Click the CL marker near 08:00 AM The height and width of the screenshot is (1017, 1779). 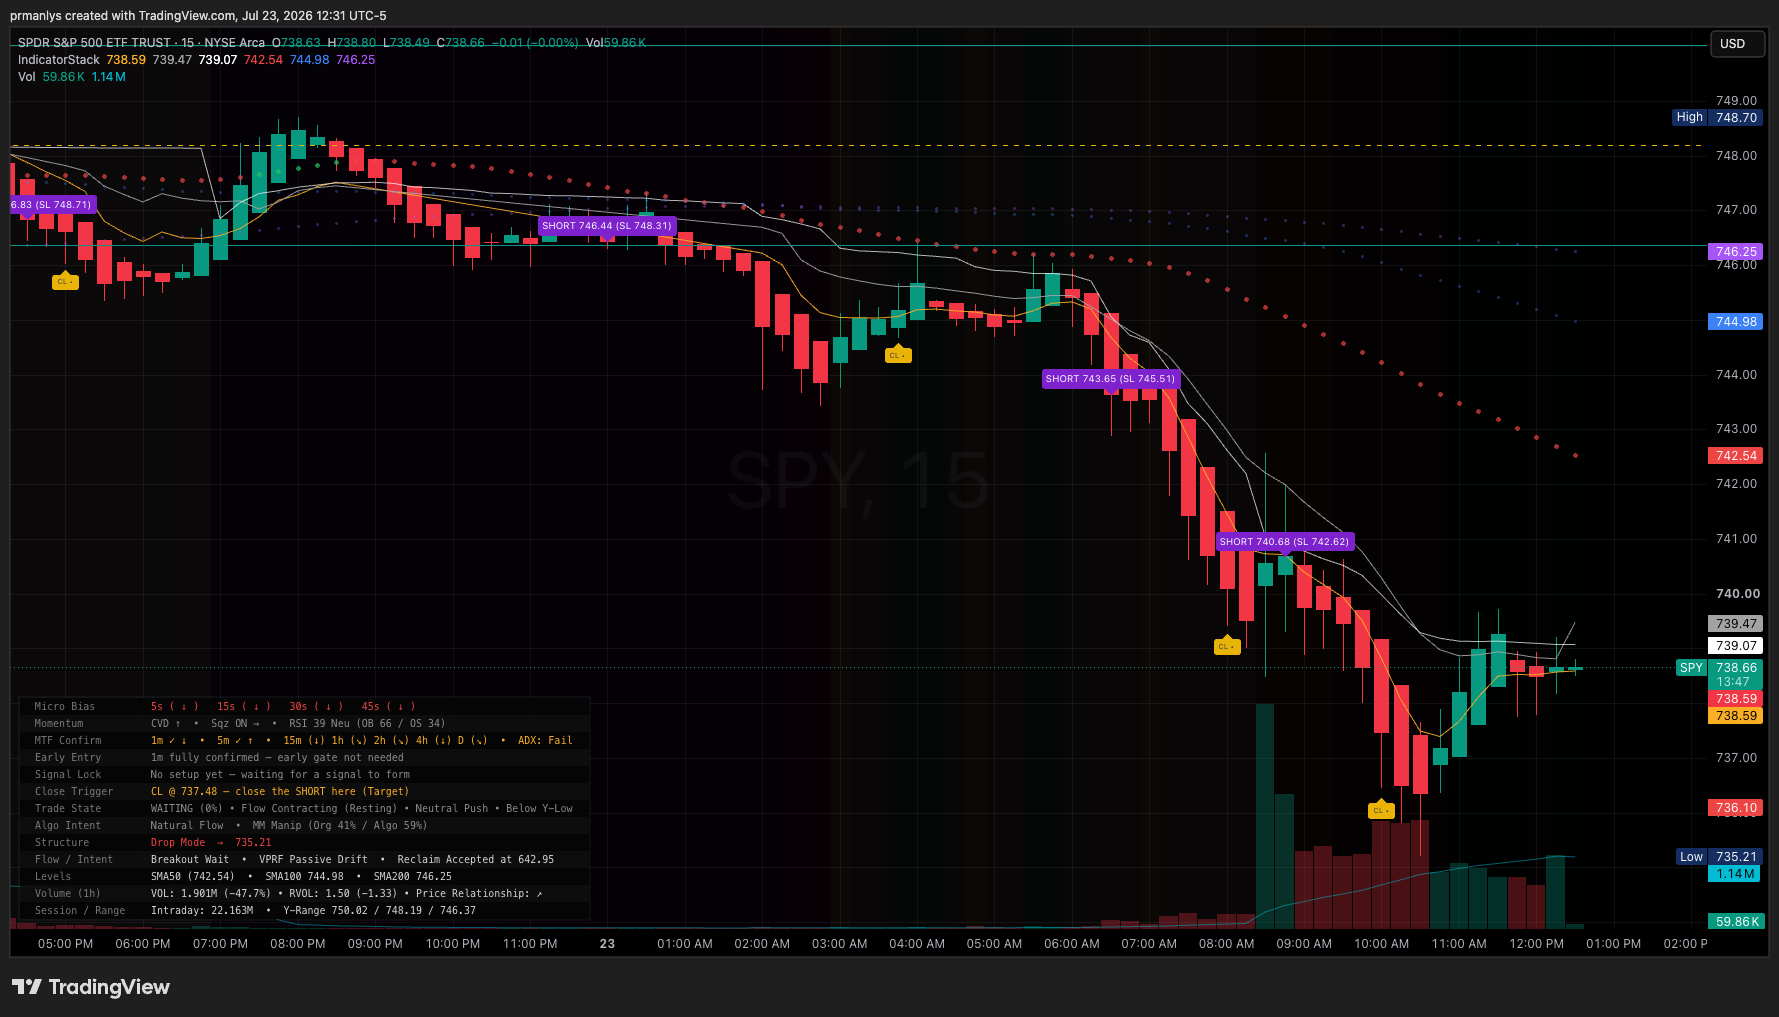tap(1227, 646)
